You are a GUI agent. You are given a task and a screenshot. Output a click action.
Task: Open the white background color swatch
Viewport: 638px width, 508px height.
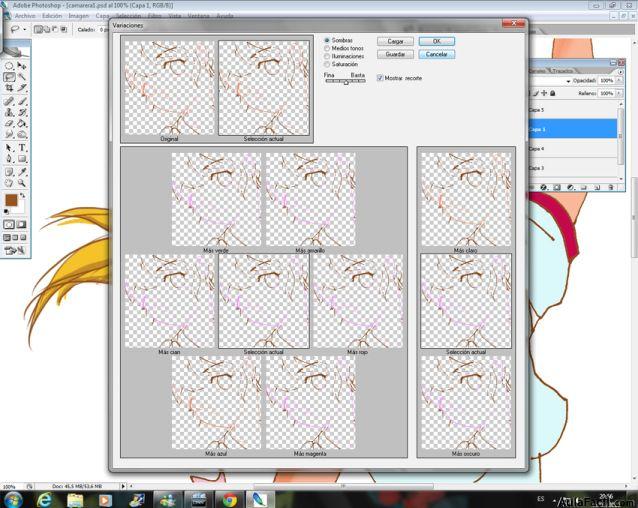21,207
